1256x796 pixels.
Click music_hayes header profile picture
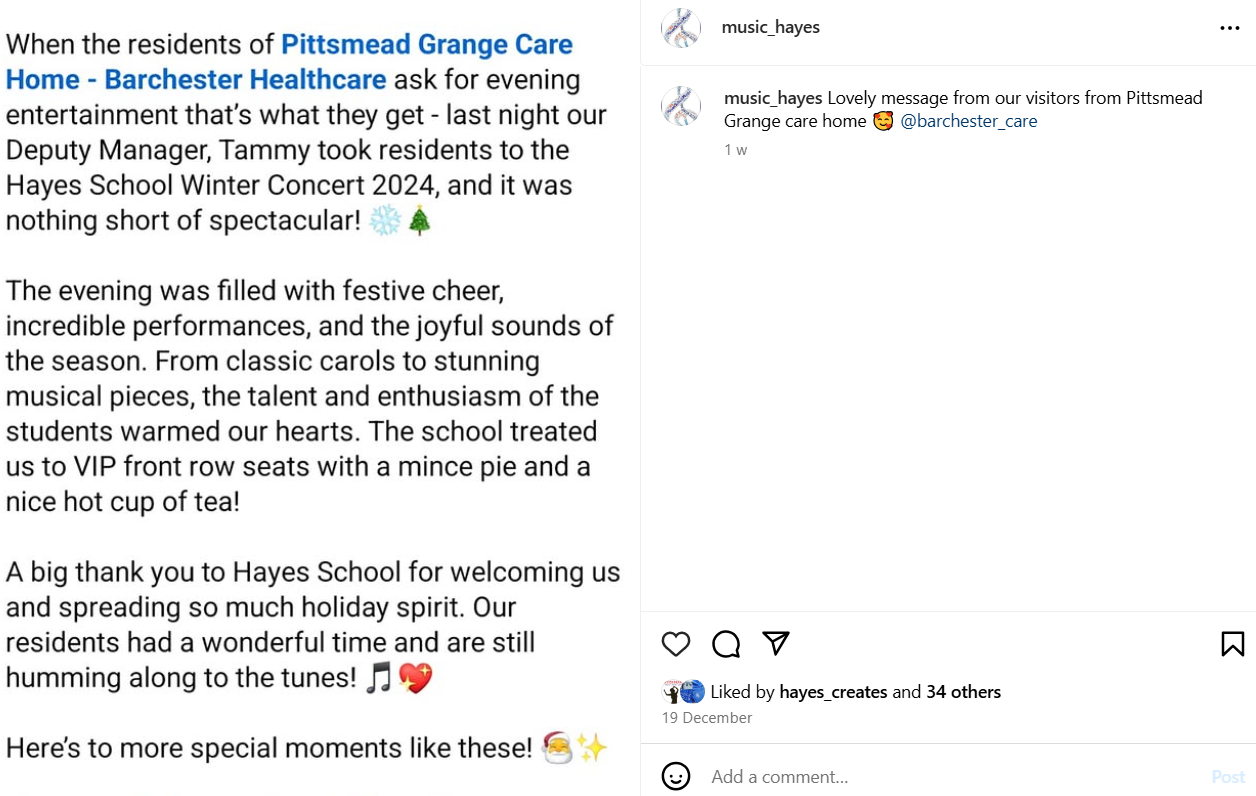[x=681, y=28]
